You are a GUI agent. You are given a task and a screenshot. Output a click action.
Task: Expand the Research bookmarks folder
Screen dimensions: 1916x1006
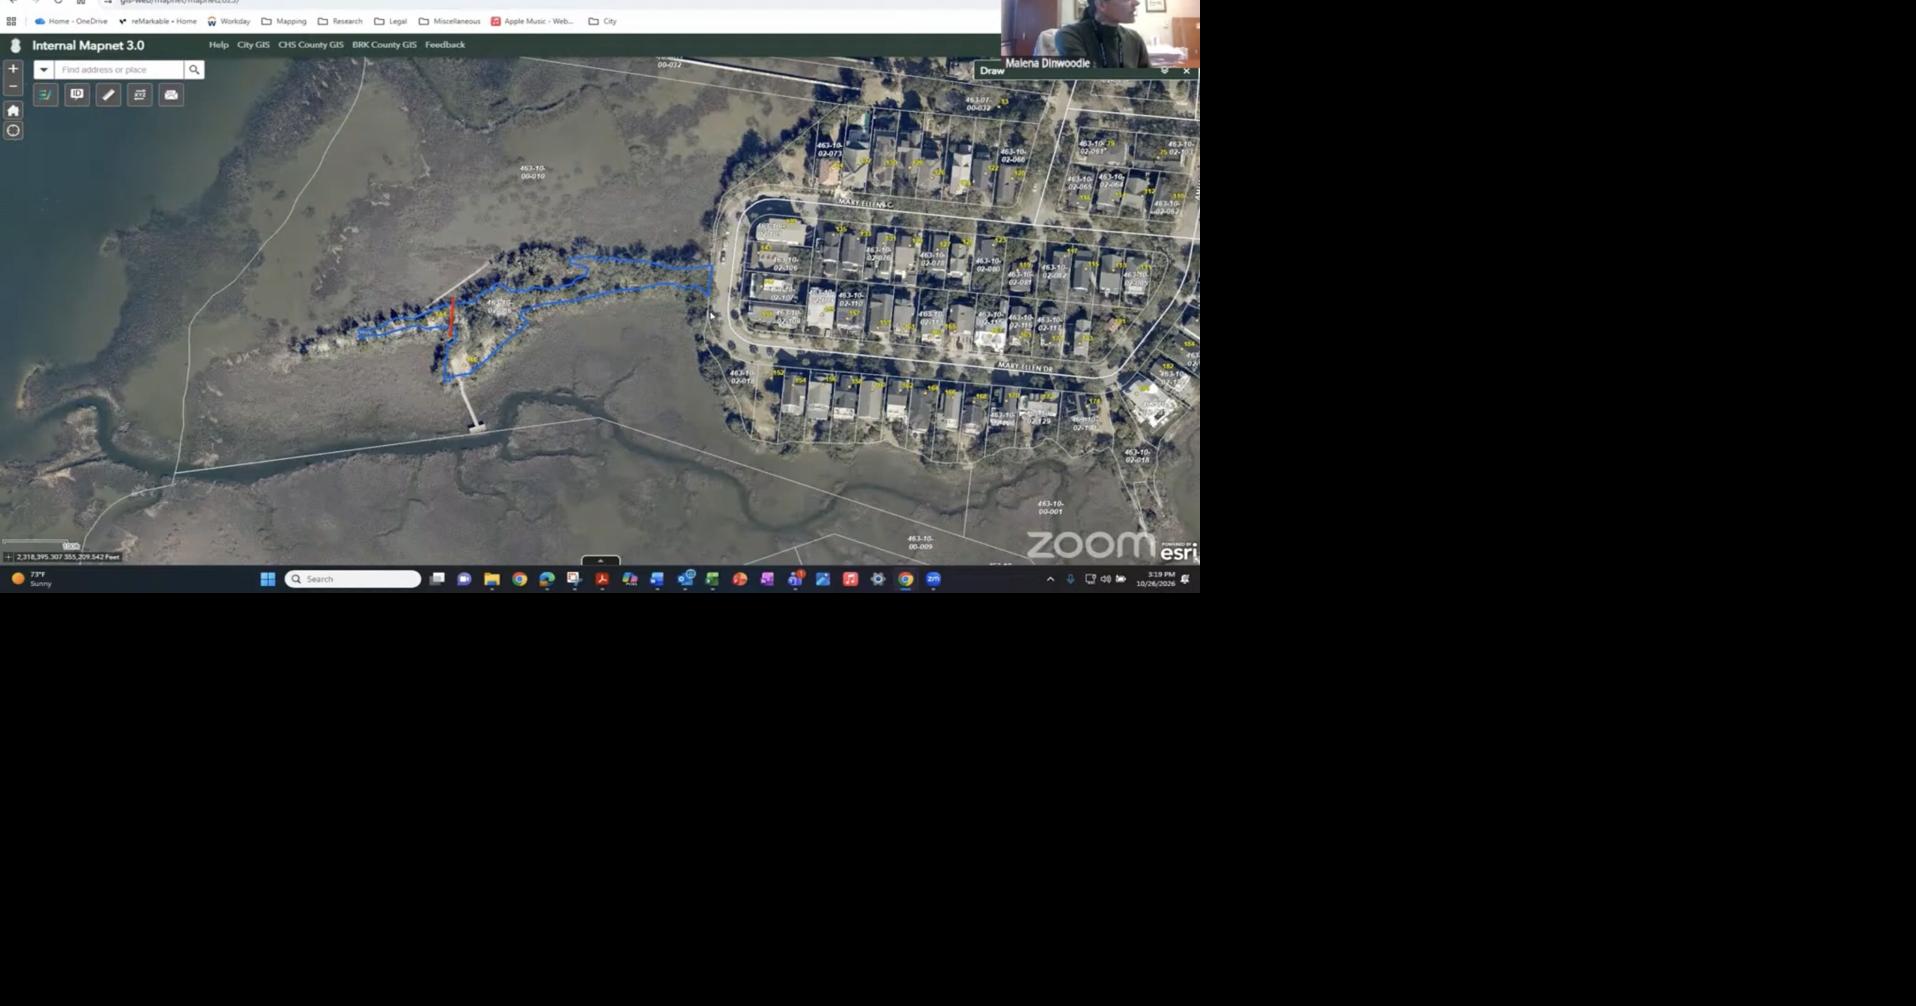(x=340, y=21)
